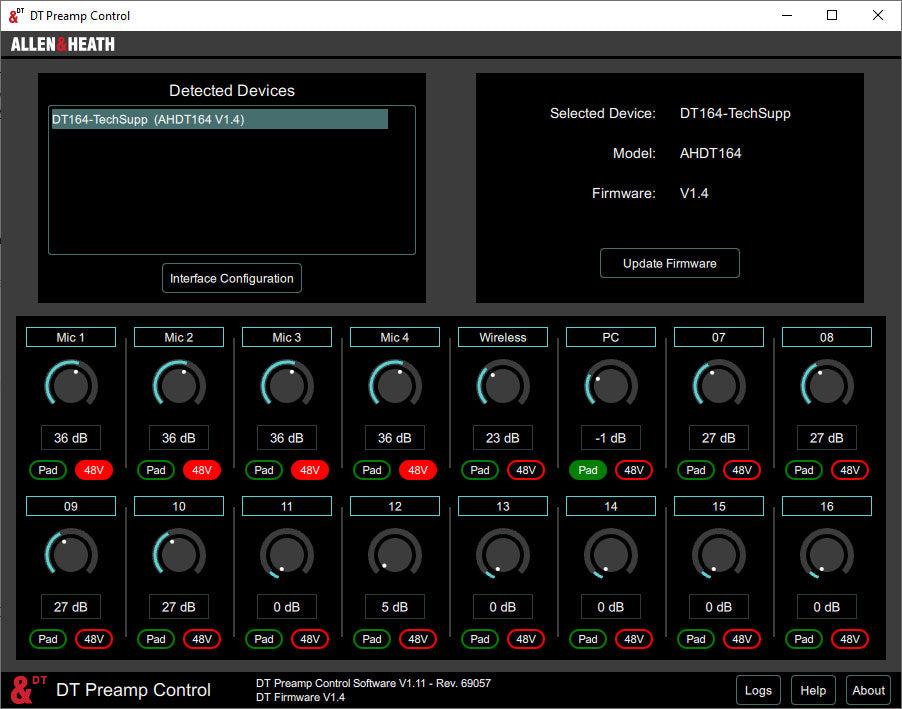
Task: Enable the Pad on channel 09
Action: click(48, 639)
